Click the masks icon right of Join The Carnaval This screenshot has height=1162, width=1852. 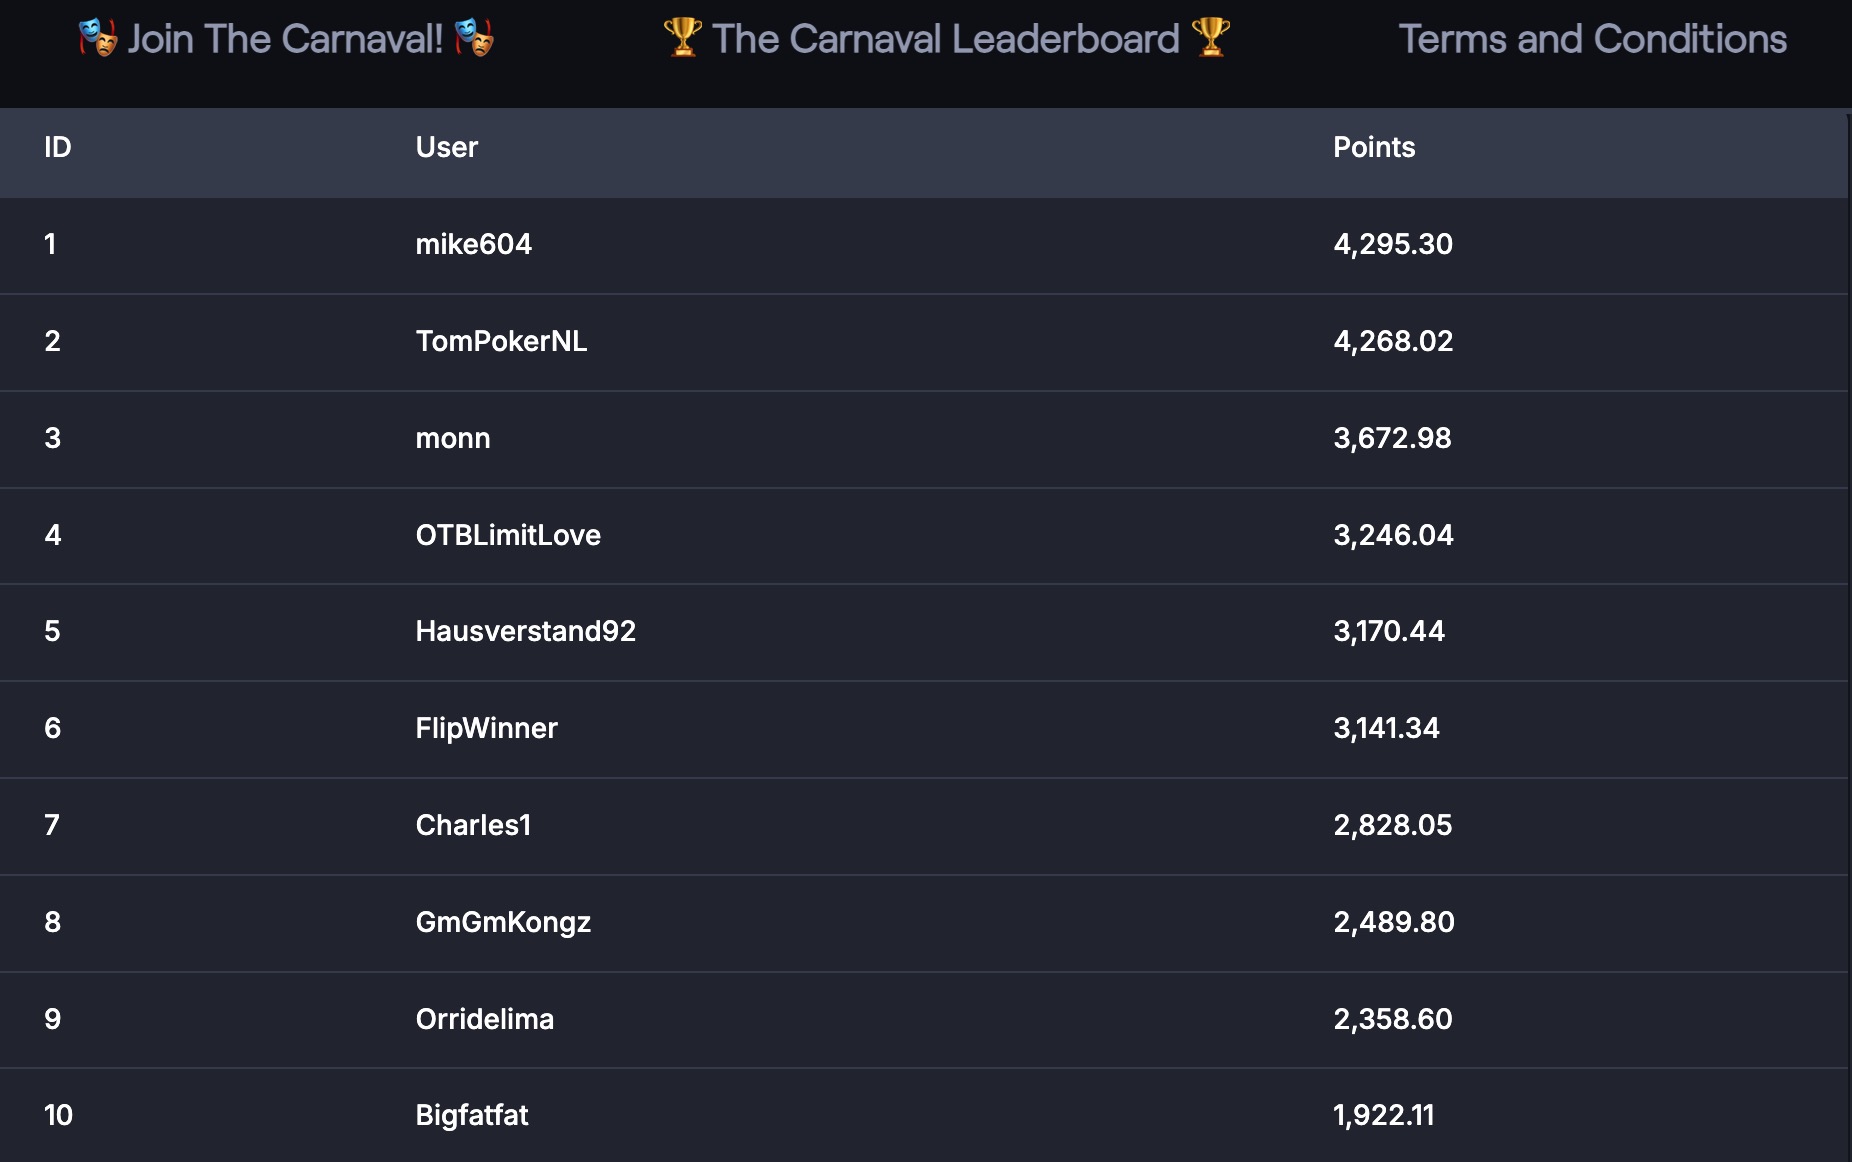pyautogui.click(x=474, y=38)
